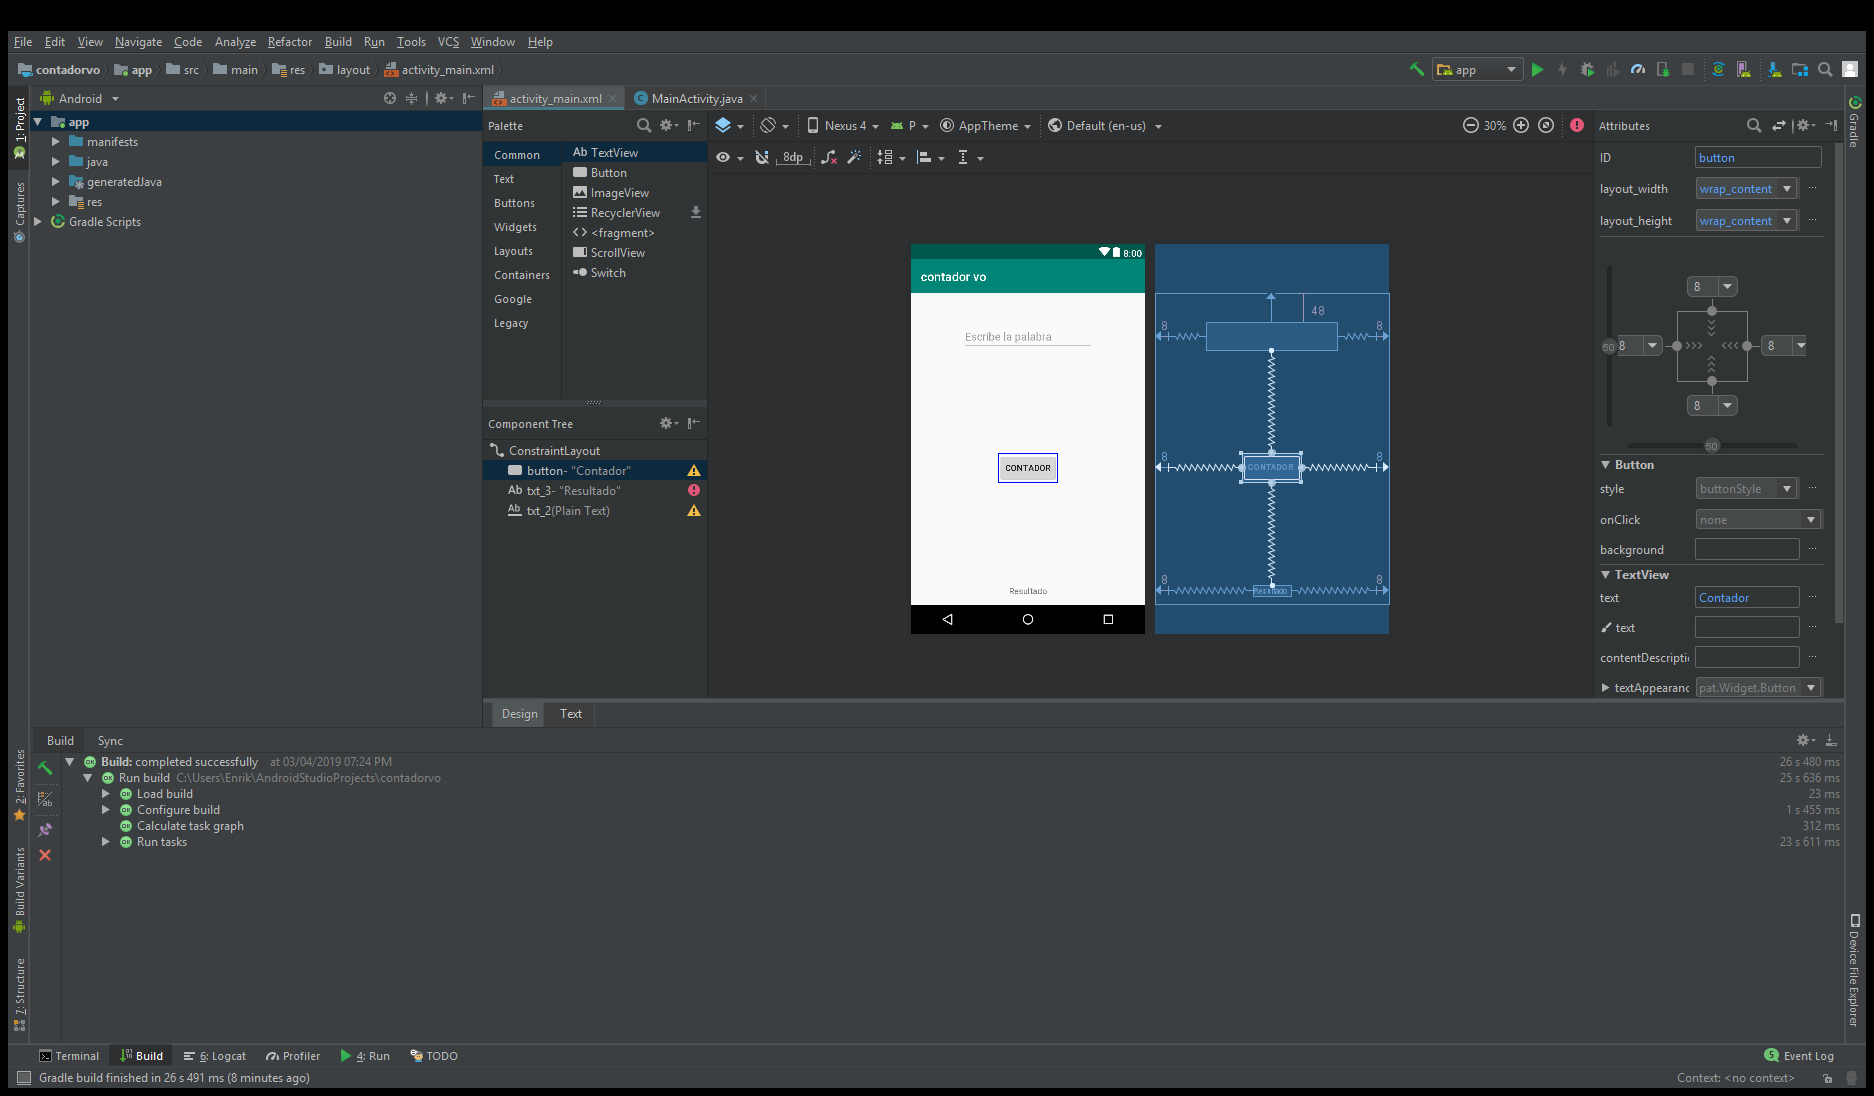Run the app with green play button
Viewport: 1874px width, 1096px height.
click(1538, 69)
